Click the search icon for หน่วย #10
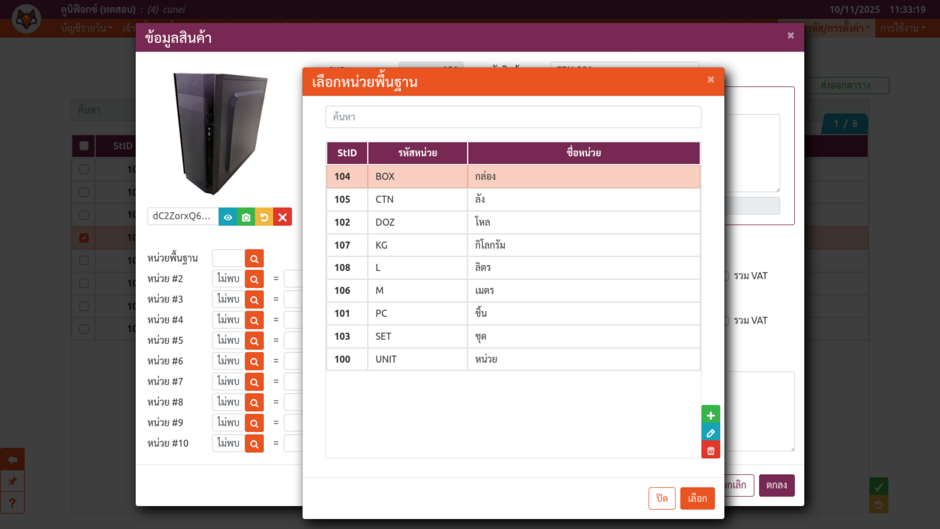The width and height of the screenshot is (940, 529). [x=254, y=444]
